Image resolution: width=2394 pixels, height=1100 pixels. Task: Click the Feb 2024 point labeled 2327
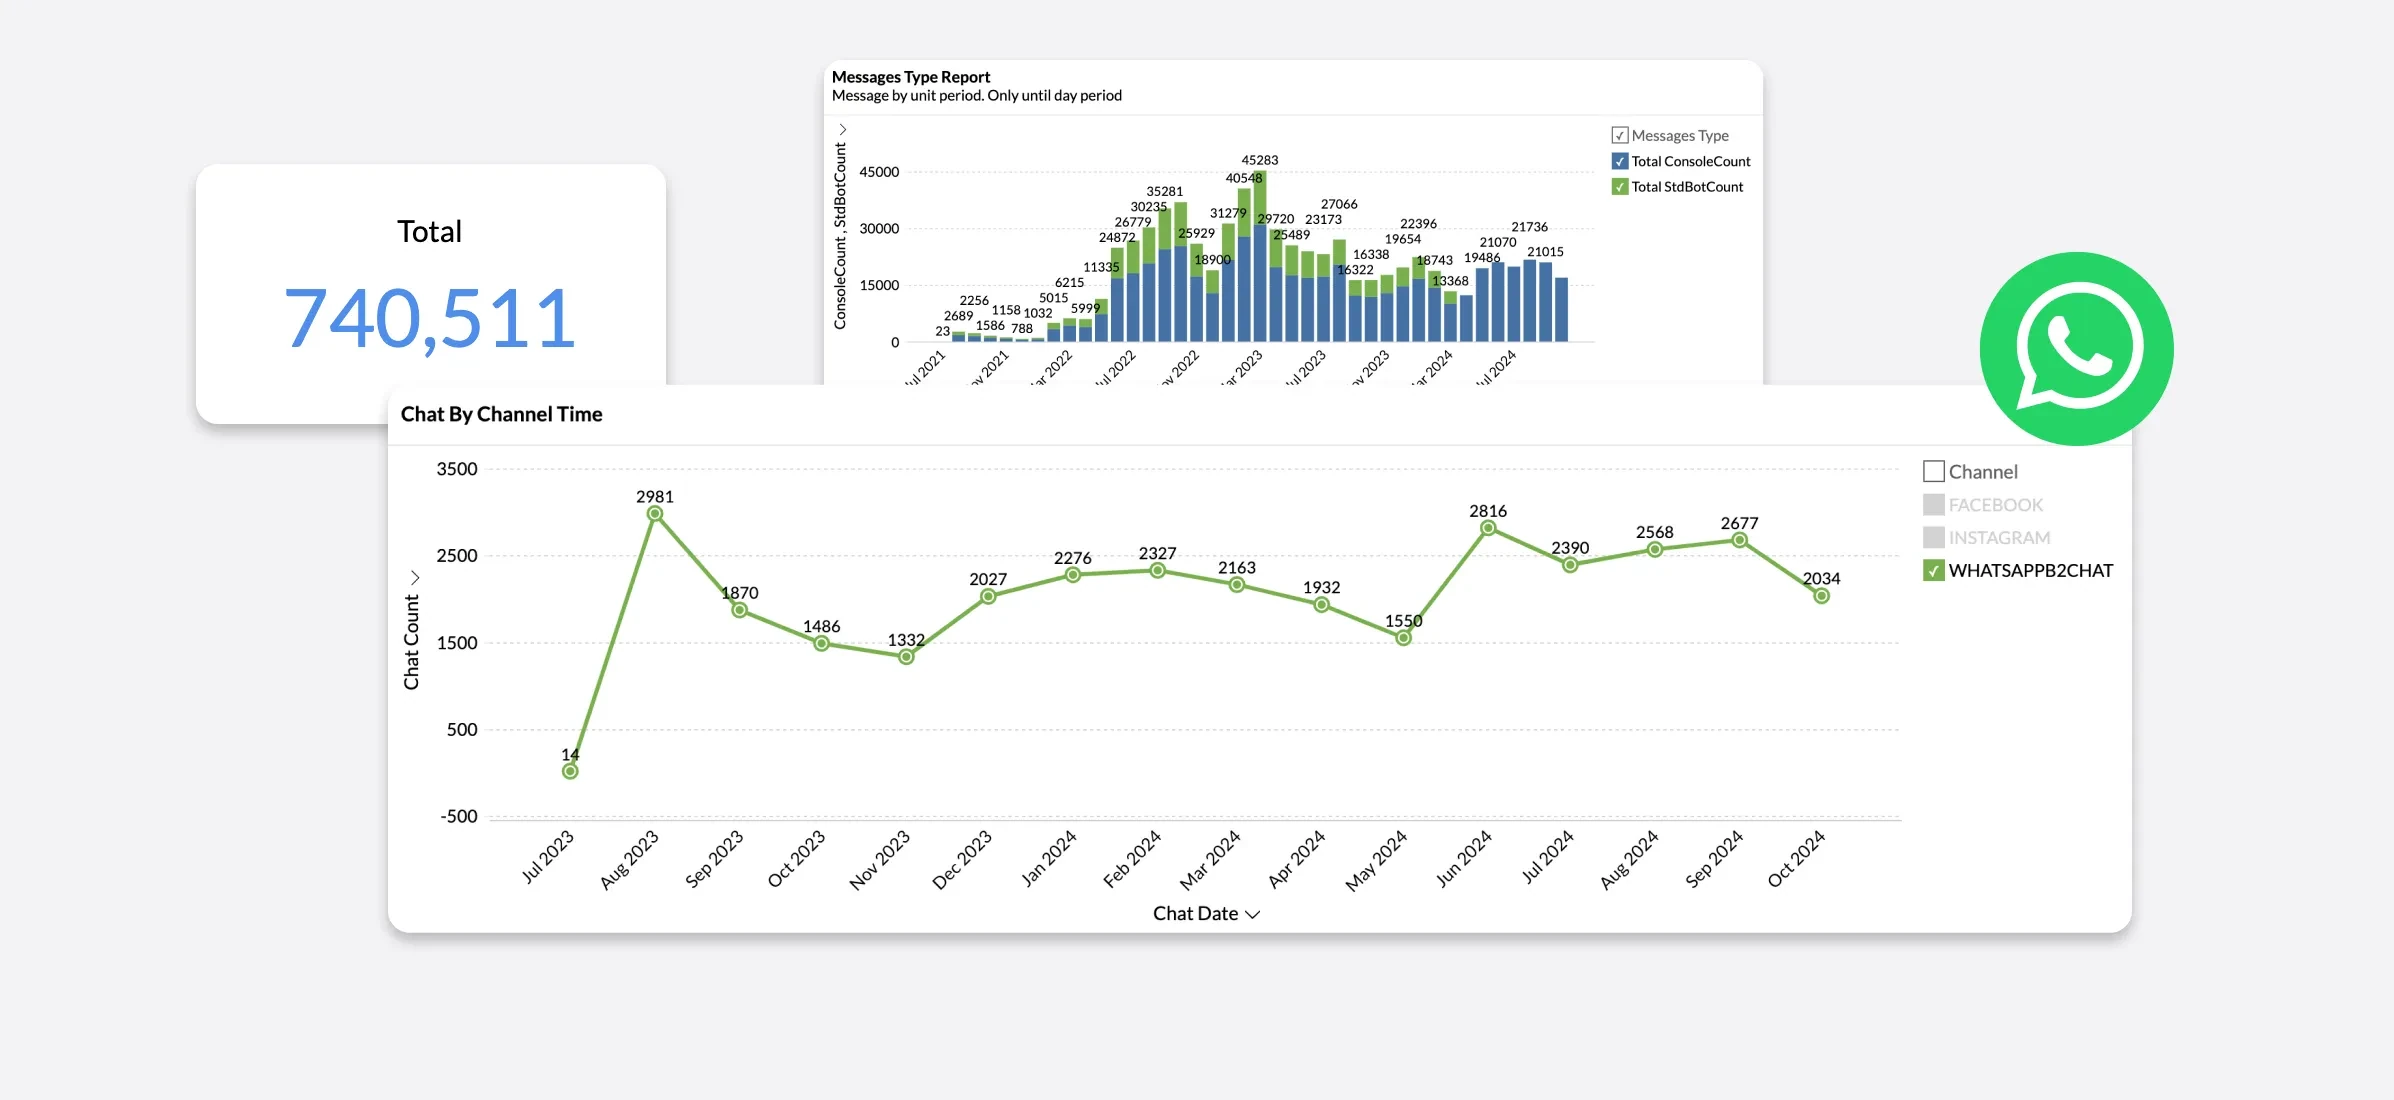[1157, 570]
